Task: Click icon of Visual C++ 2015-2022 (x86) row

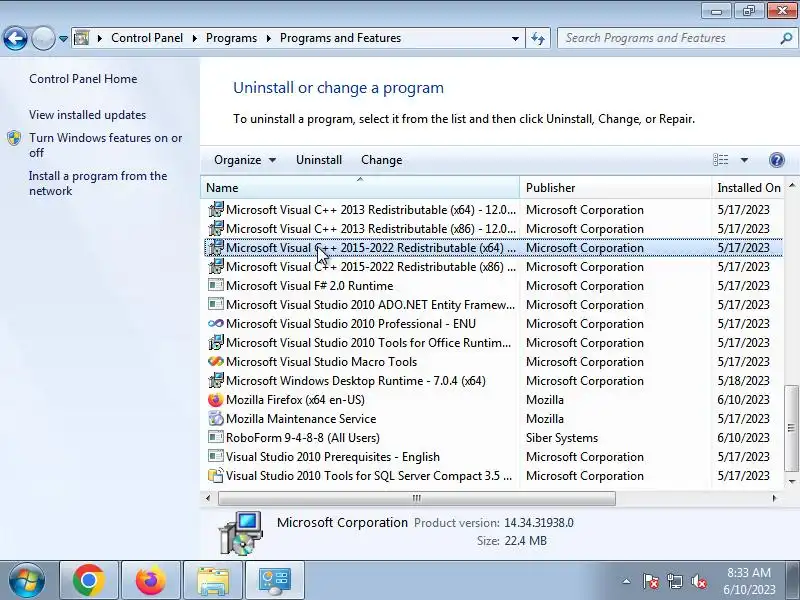Action: pos(216,266)
